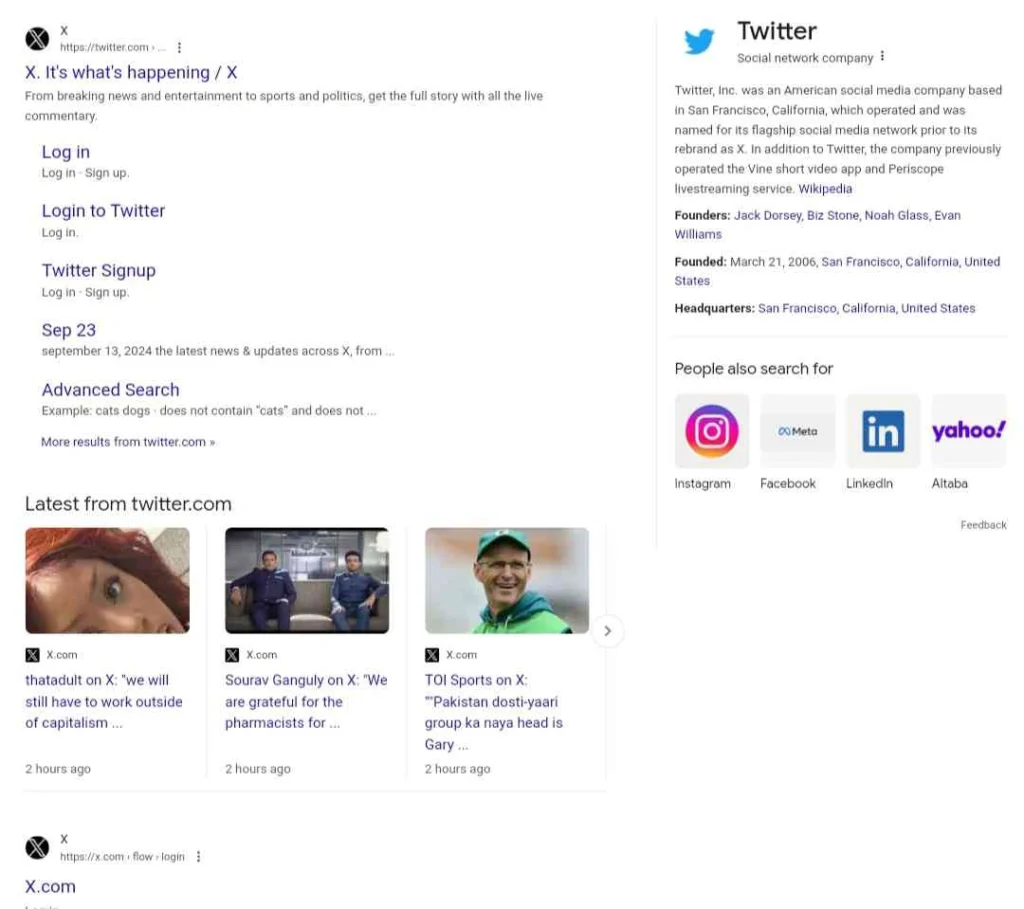
Task: Open the 'Sep 23' sitelink
Action: 69,330
